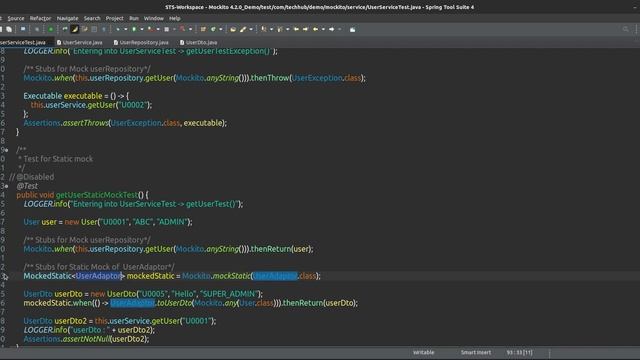
Task: Open the Refactor menu
Action: pyautogui.click(x=40, y=18)
